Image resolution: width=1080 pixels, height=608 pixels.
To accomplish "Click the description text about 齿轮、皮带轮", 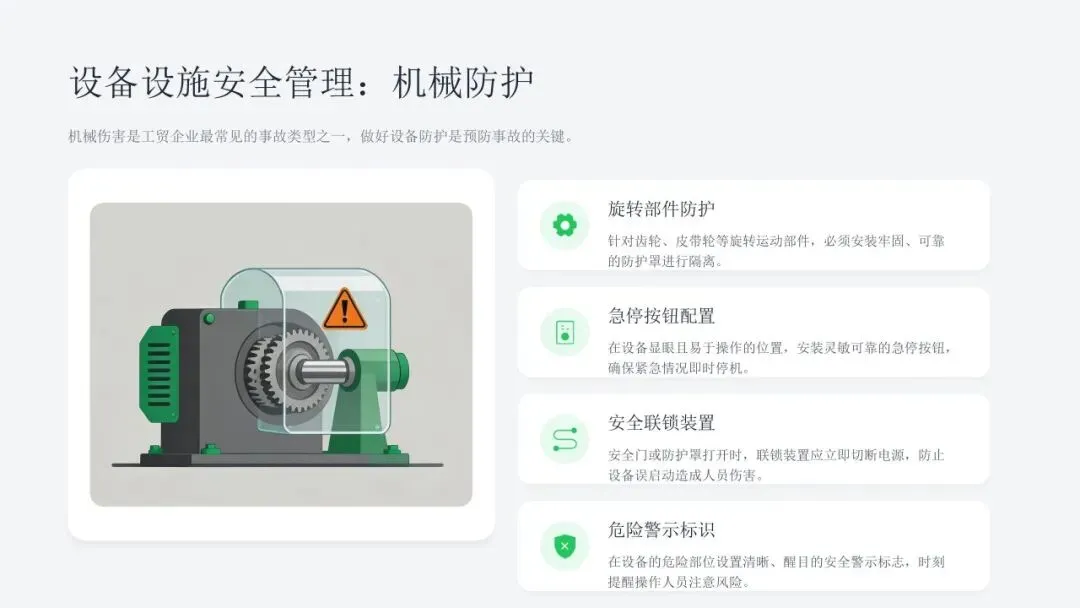I will [x=776, y=251].
